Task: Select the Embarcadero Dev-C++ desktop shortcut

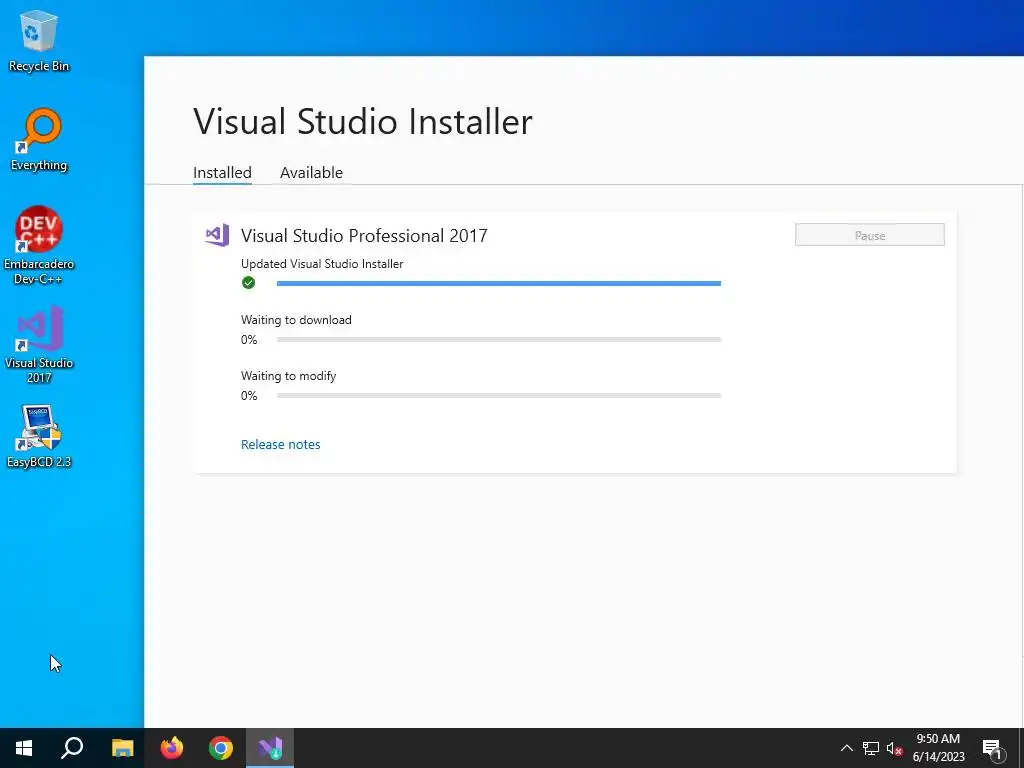Action: tap(39, 246)
